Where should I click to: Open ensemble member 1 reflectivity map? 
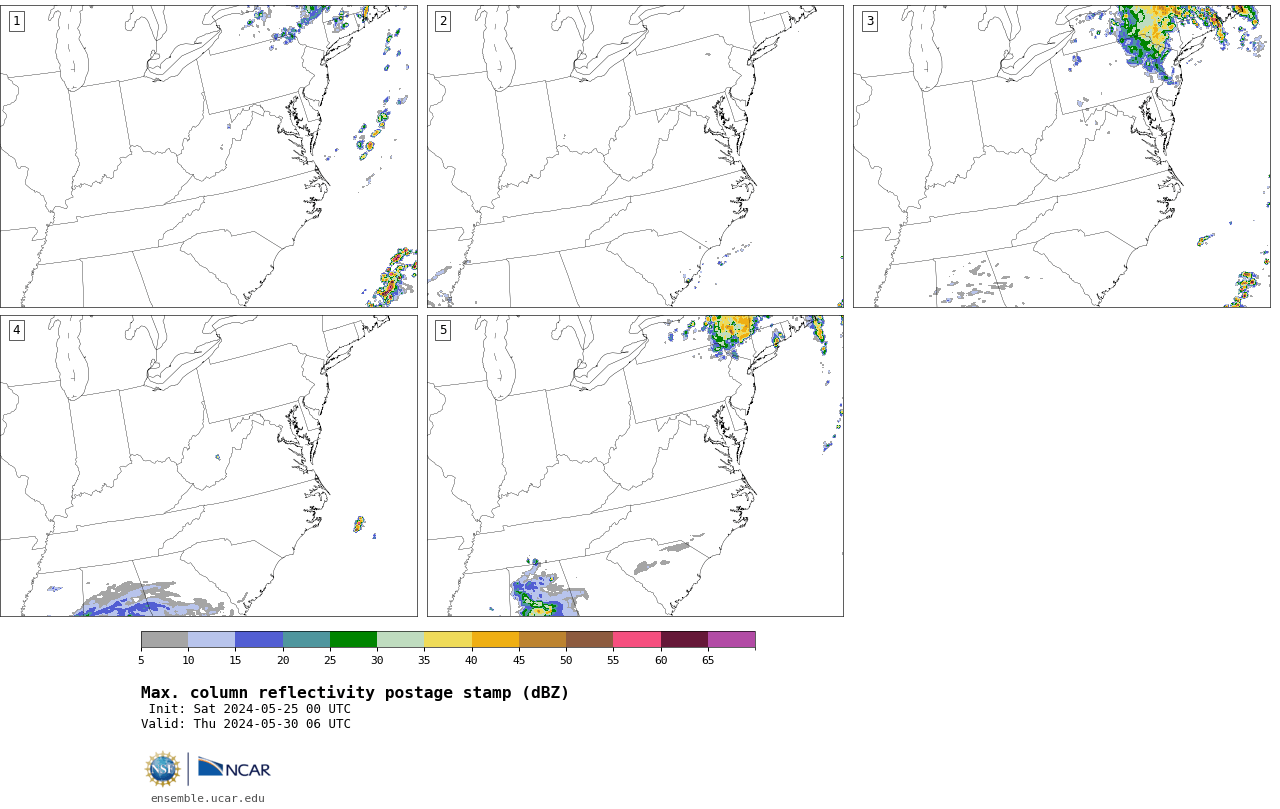point(208,156)
